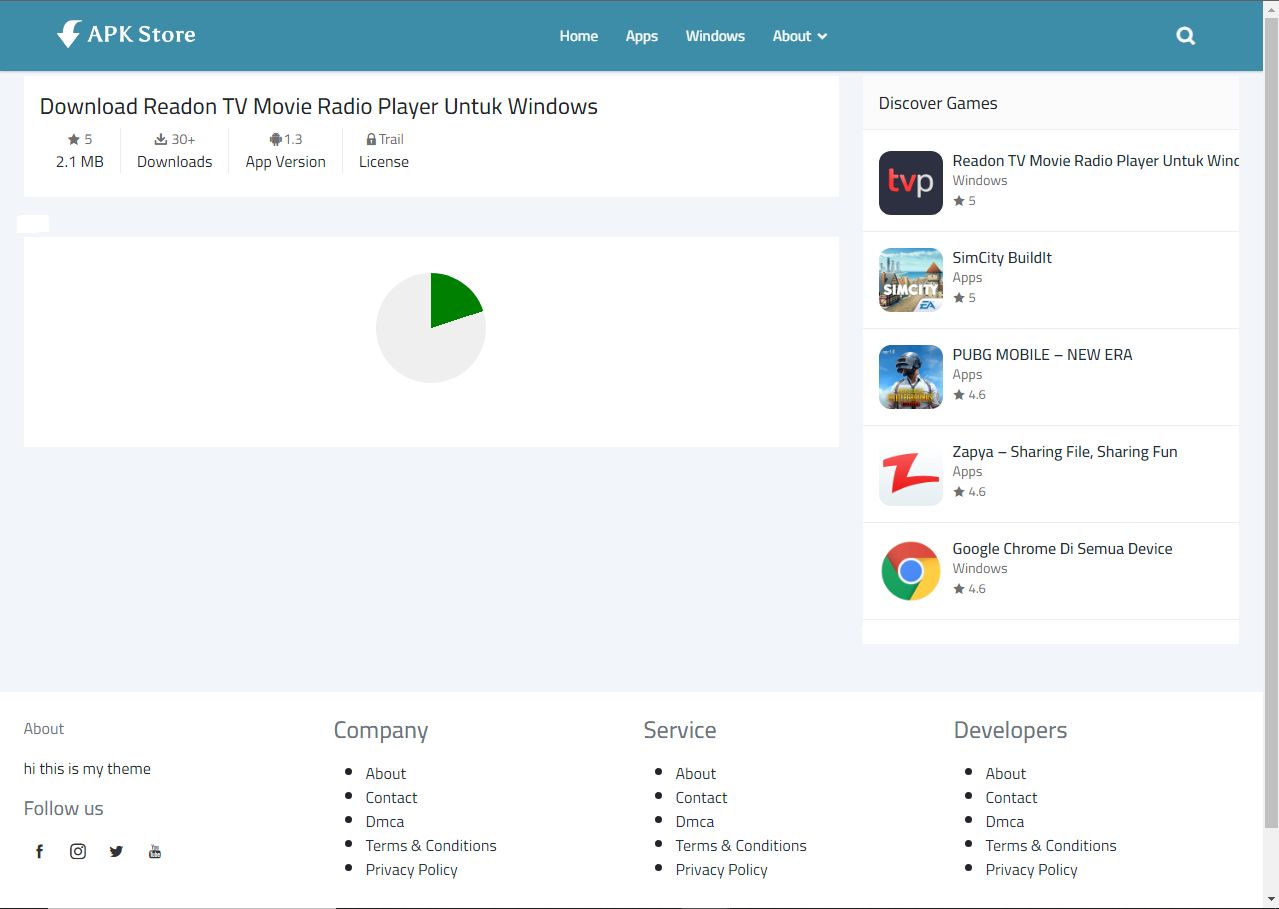1279x909 pixels.
Task: Click the page vertical scrollbar
Action: point(1271,420)
